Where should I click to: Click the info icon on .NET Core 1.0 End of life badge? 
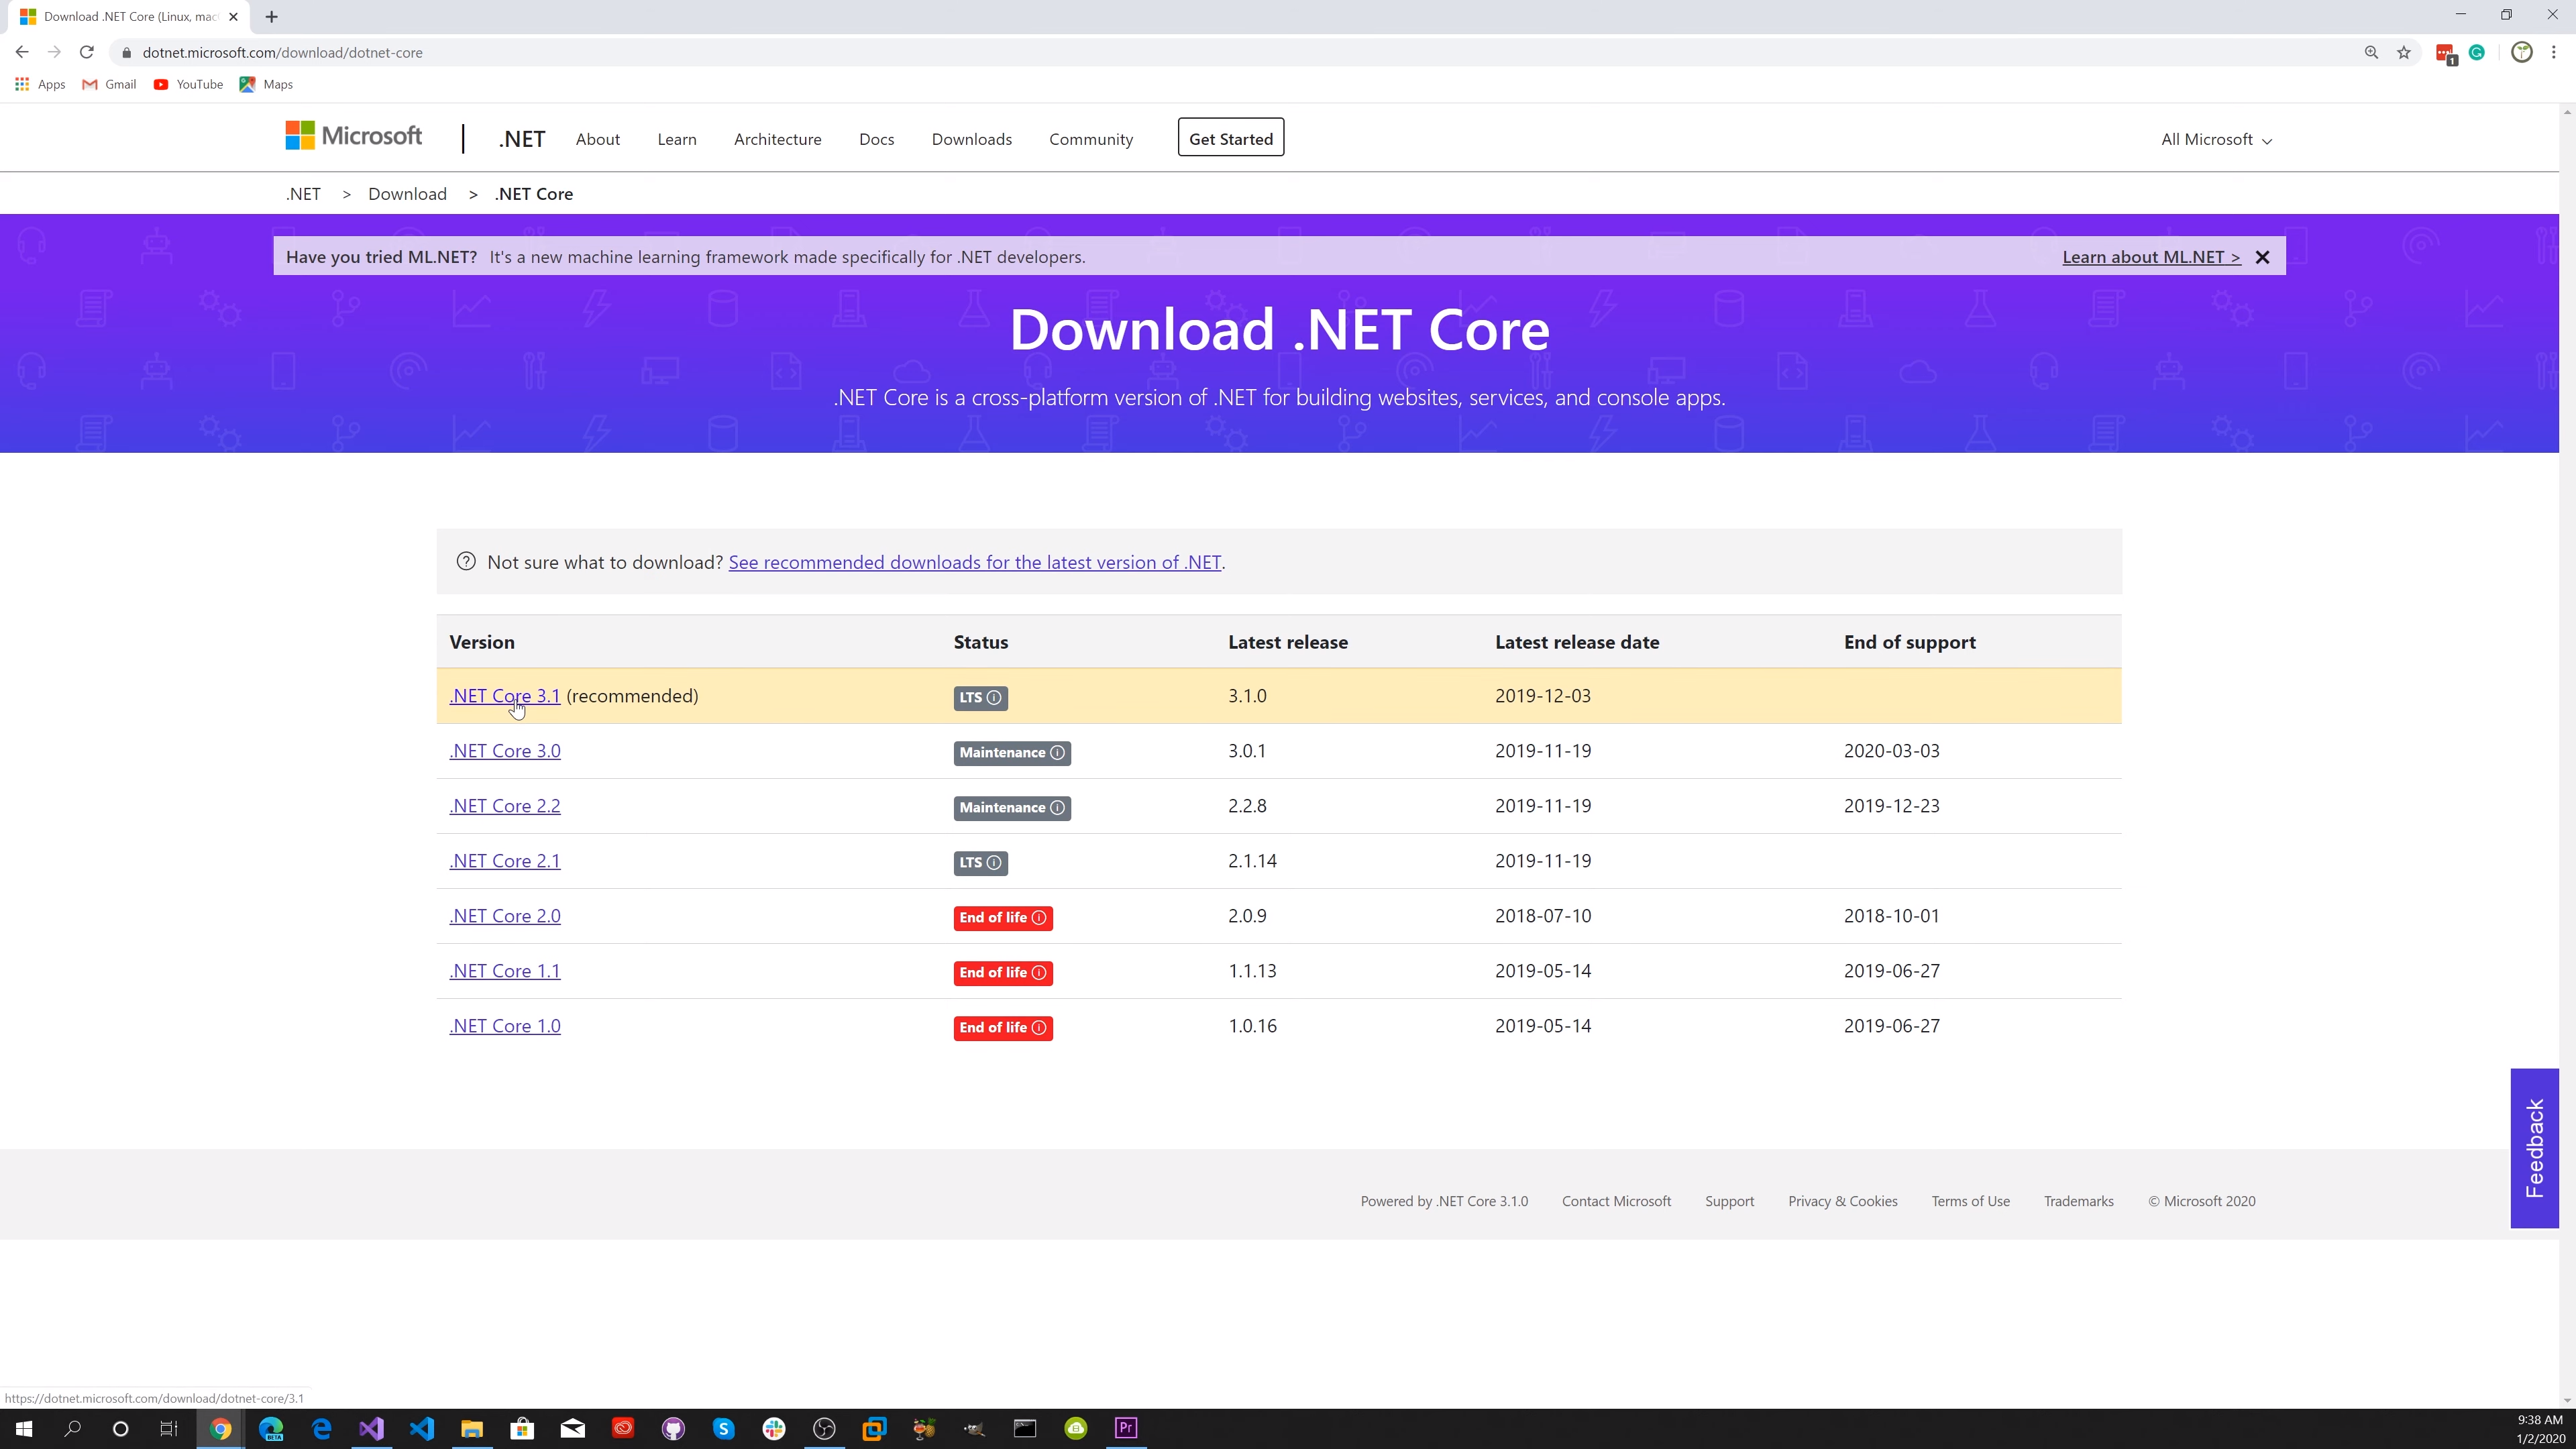click(x=1039, y=1027)
